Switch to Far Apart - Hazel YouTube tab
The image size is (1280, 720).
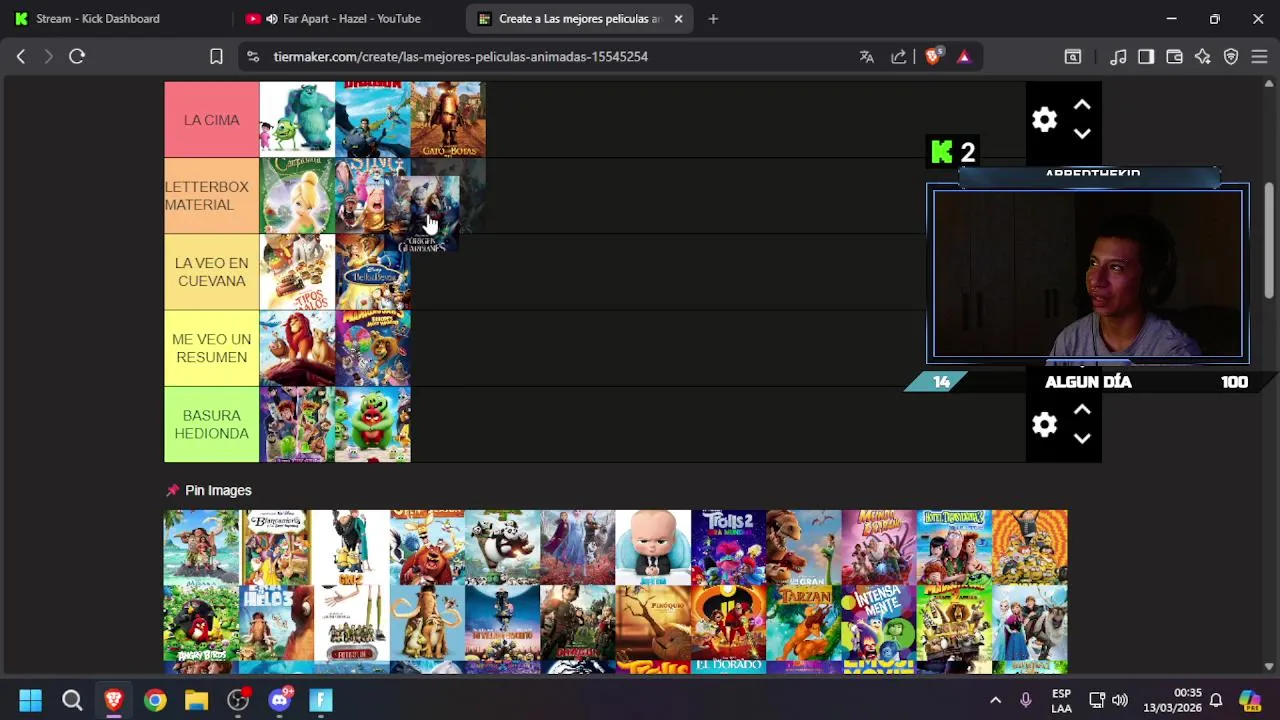(x=345, y=18)
